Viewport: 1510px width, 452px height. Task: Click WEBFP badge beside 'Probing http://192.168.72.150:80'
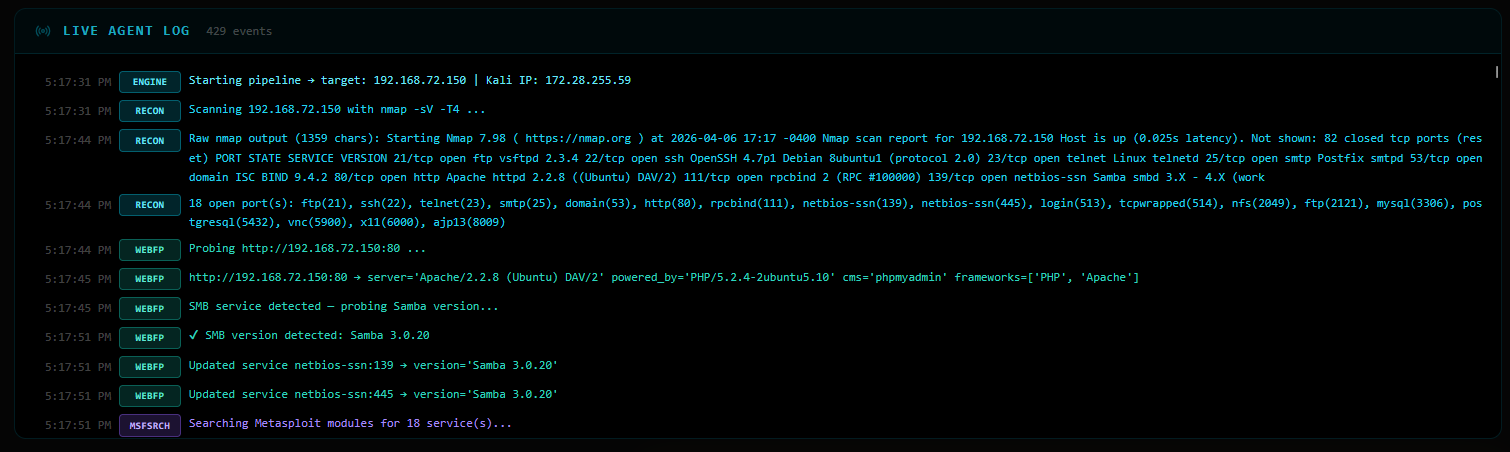pyautogui.click(x=150, y=248)
